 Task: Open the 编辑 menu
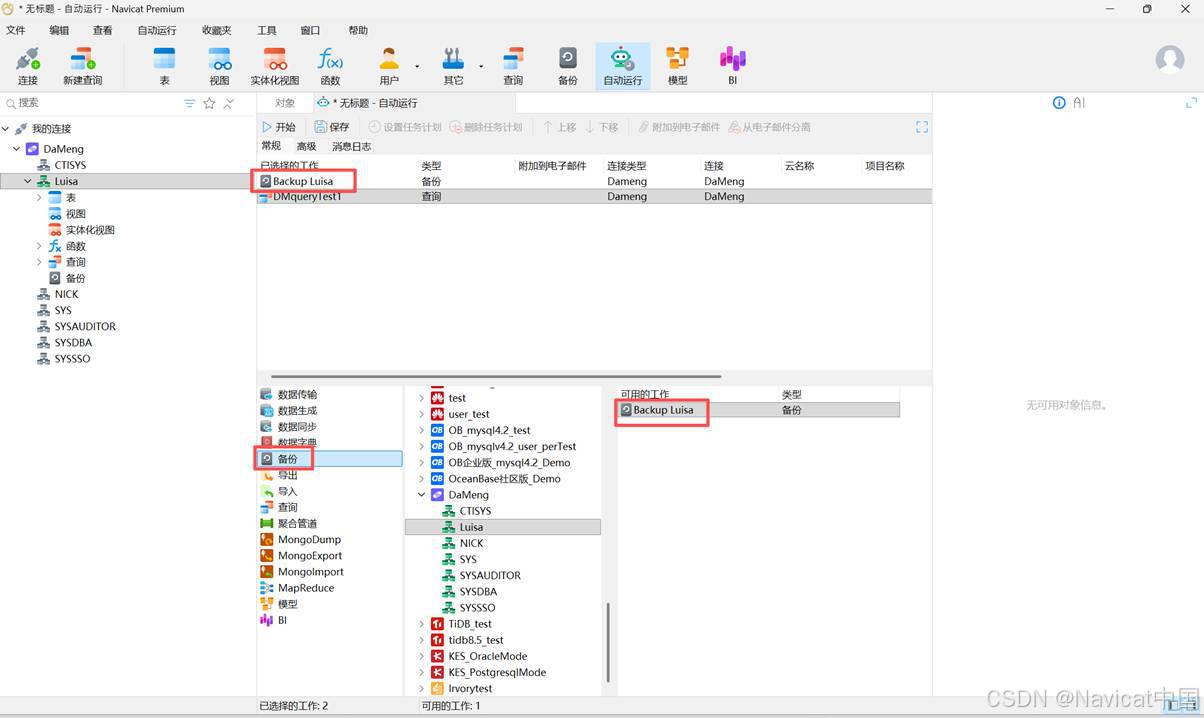[59, 30]
